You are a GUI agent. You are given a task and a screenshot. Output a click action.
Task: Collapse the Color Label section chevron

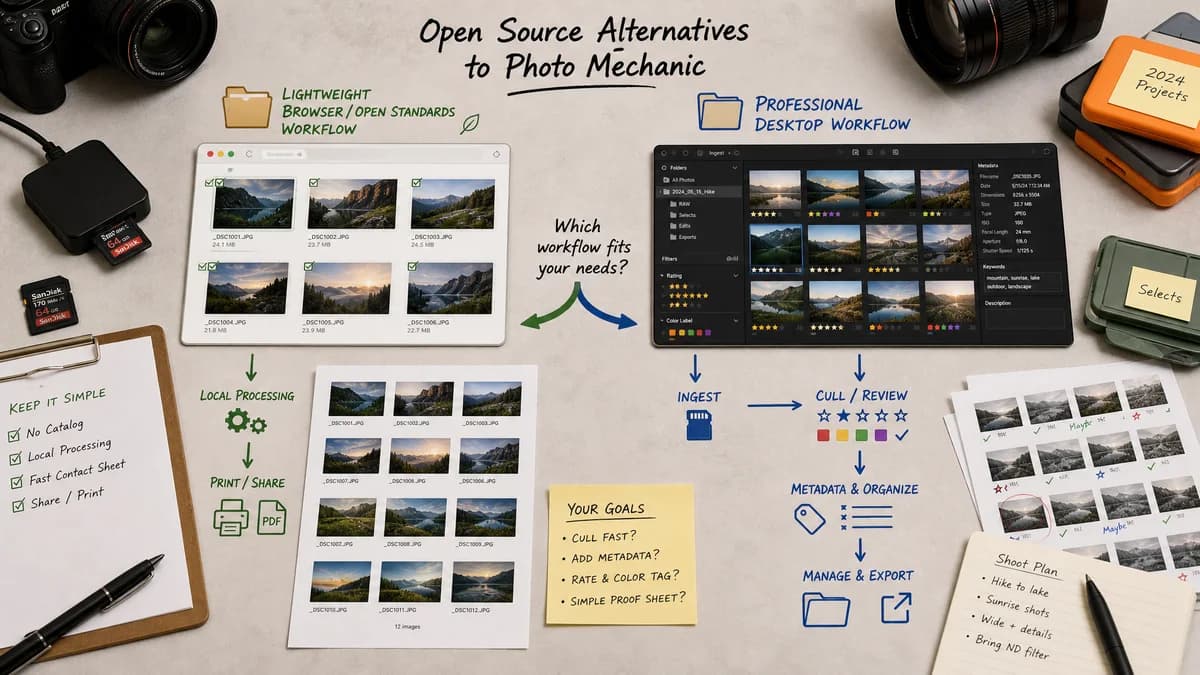point(736,321)
